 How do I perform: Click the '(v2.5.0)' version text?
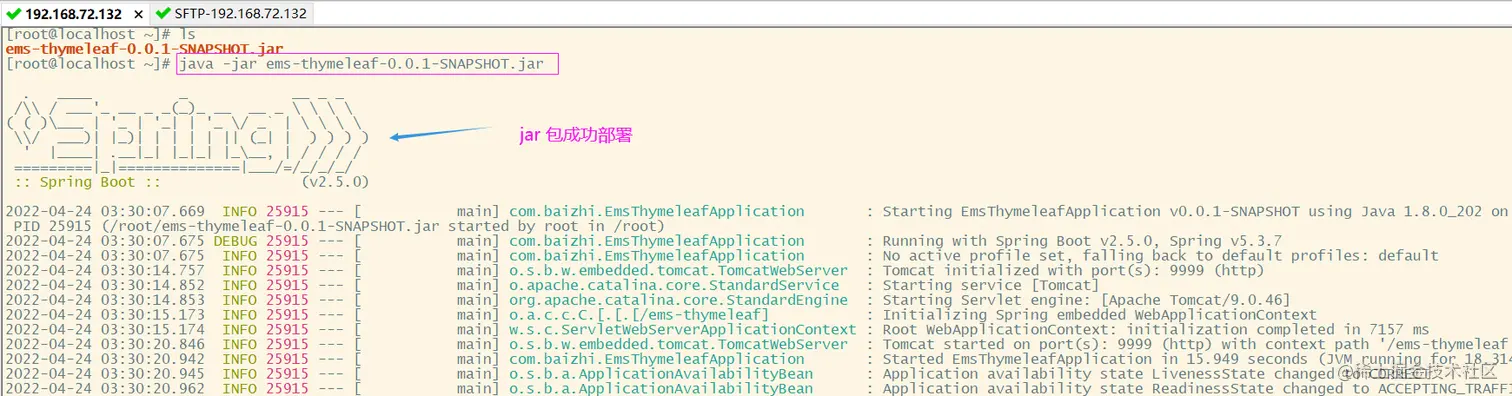[x=335, y=182]
